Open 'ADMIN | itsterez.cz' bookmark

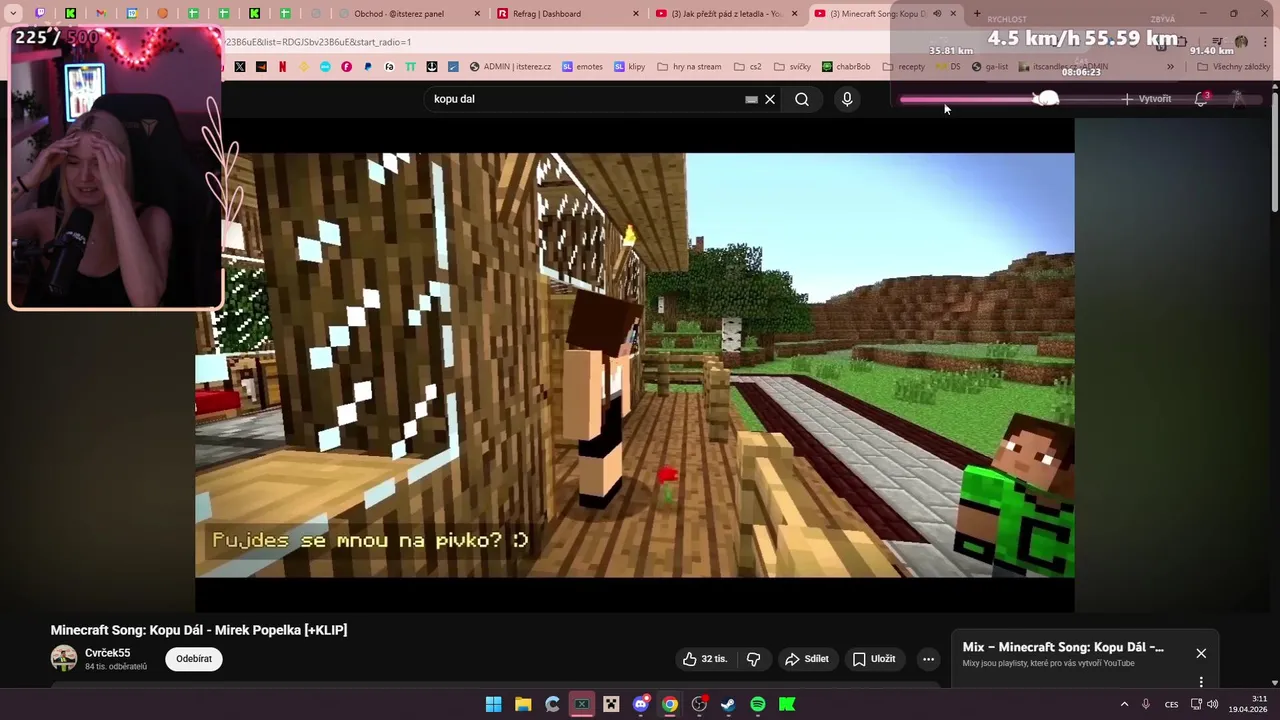pos(509,67)
